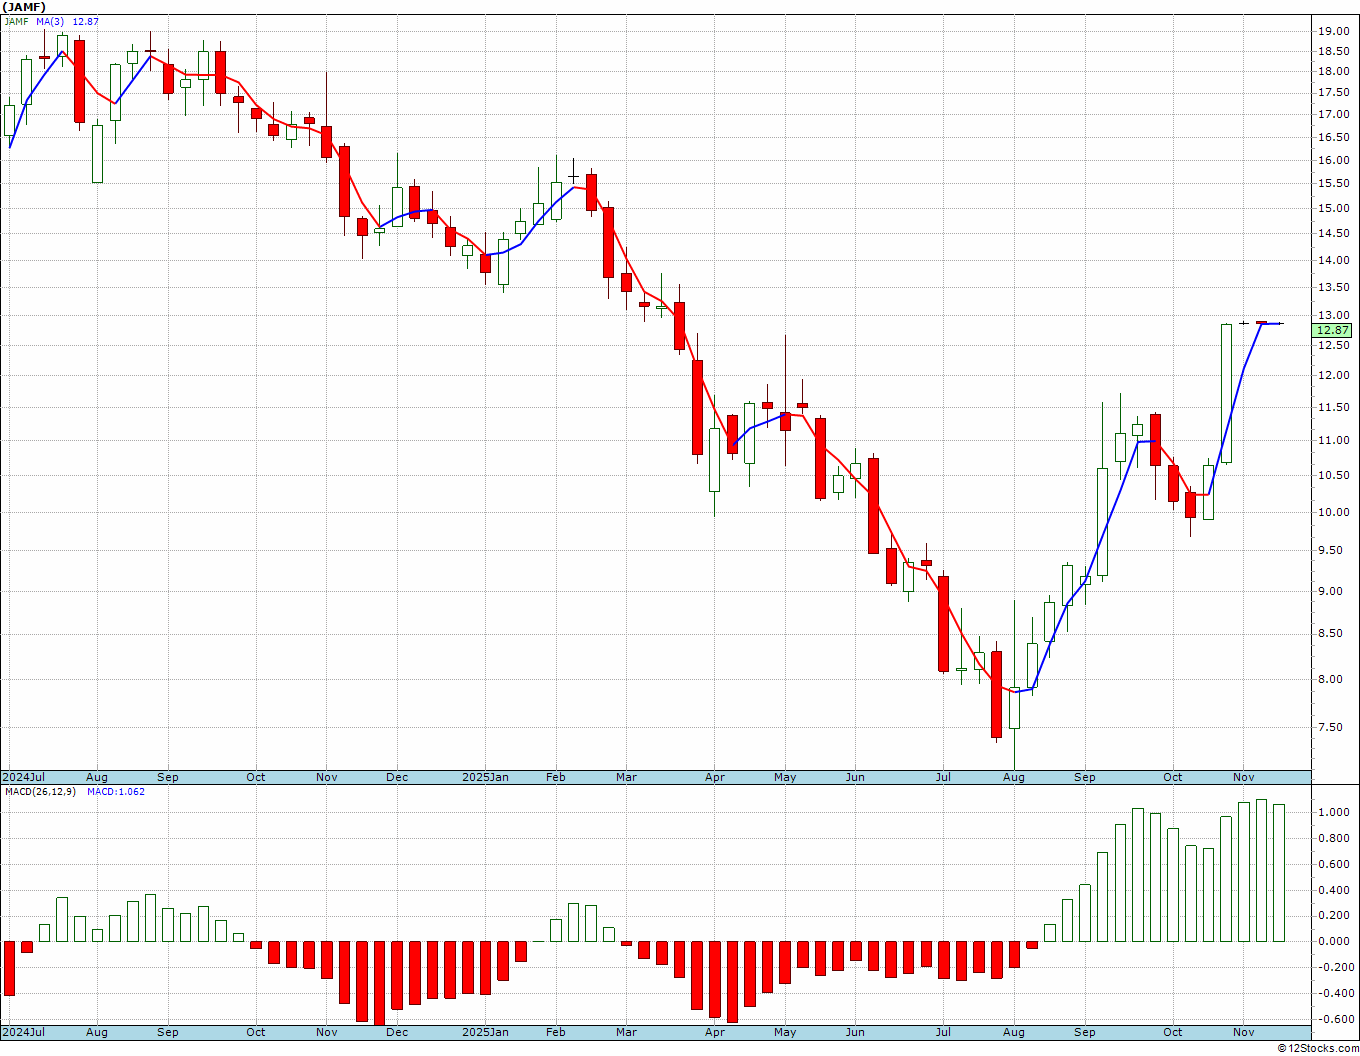This screenshot has width=1360, height=1056.
Task: Click 16.00 on the price axis
Action: tap(1332, 160)
